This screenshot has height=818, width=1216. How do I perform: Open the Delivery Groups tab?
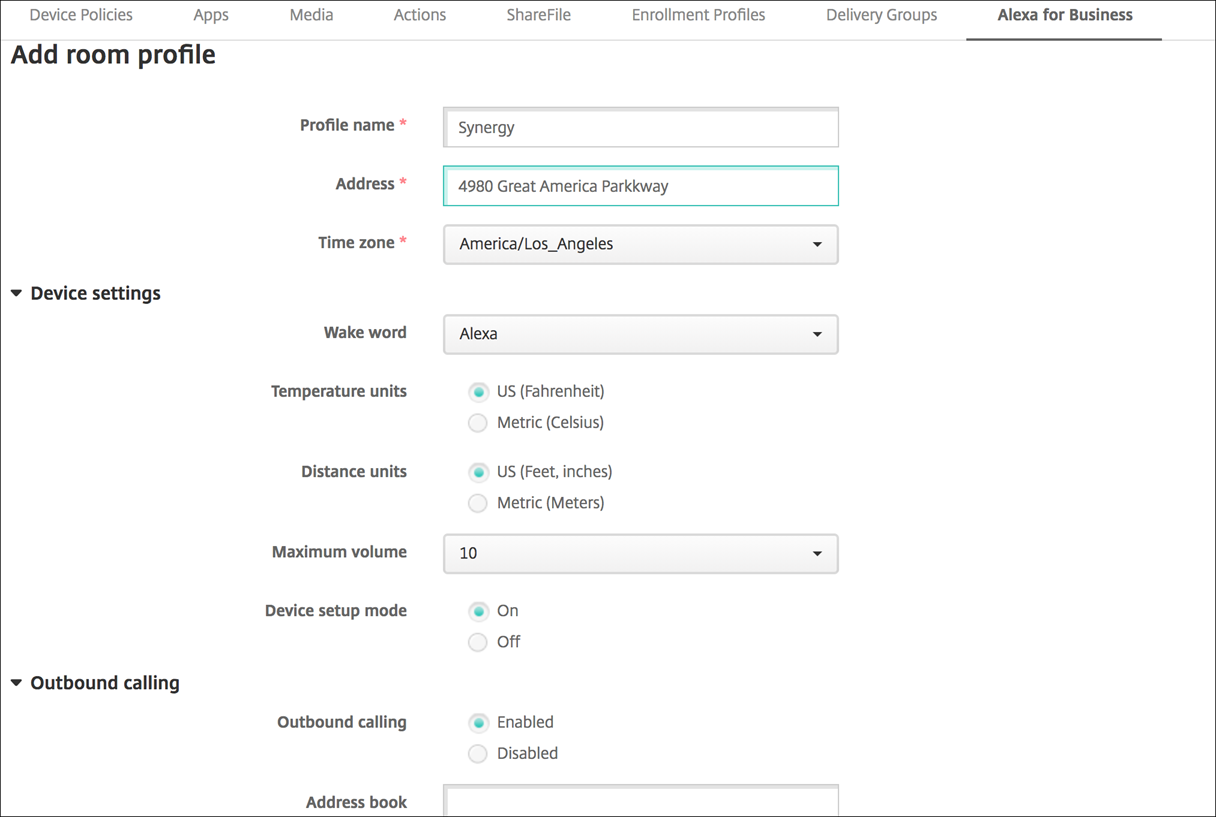pos(881,15)
